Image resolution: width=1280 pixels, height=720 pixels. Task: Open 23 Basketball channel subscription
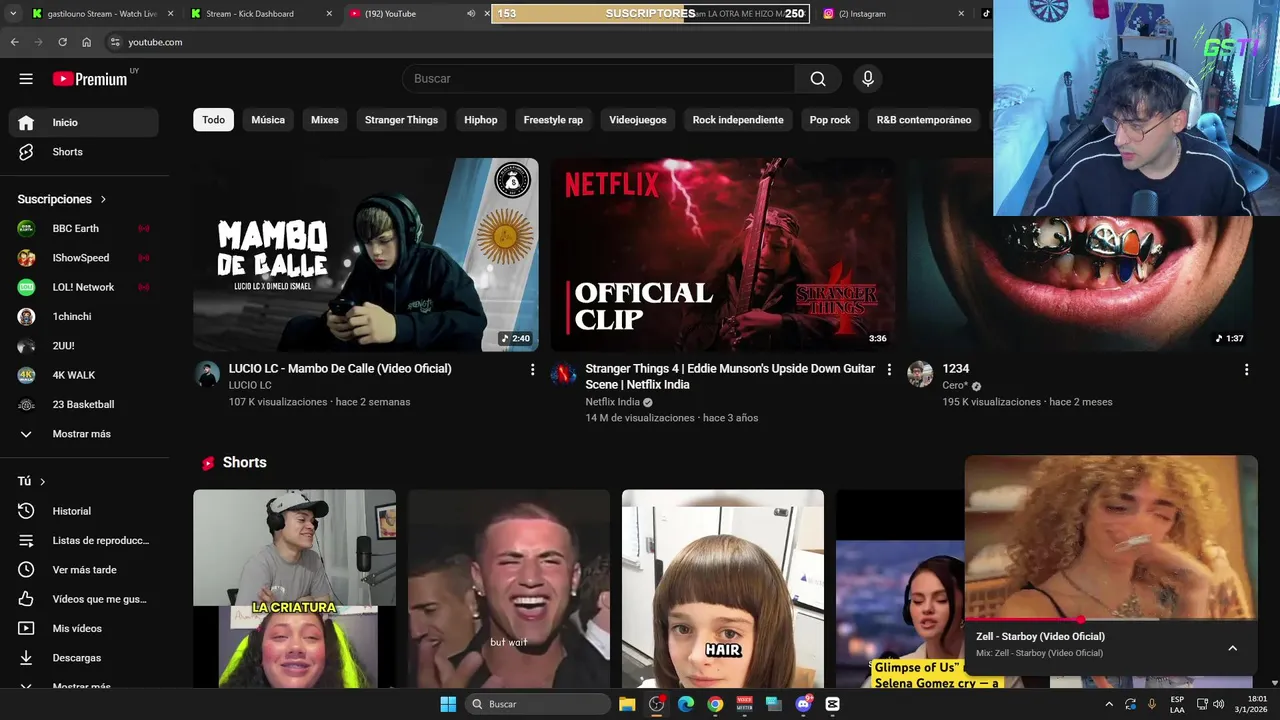[84, 404]
